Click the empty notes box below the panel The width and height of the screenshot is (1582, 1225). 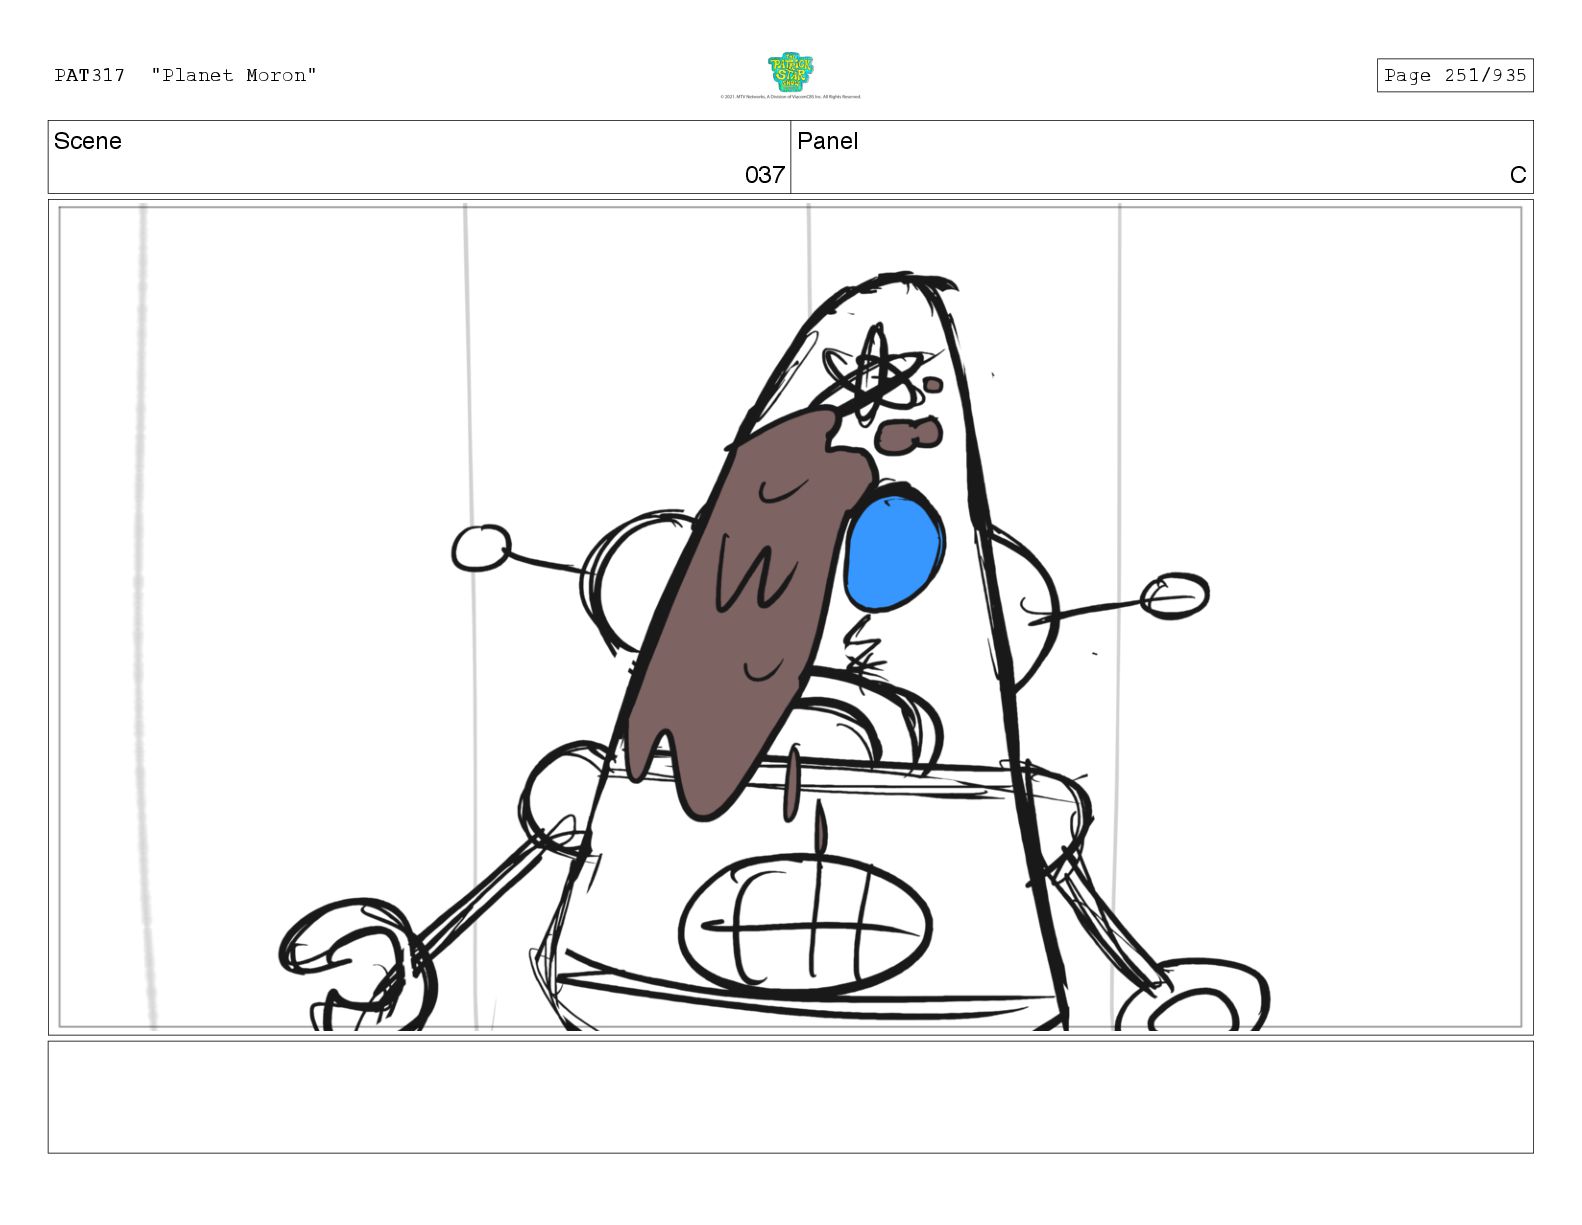(790, 1097)
